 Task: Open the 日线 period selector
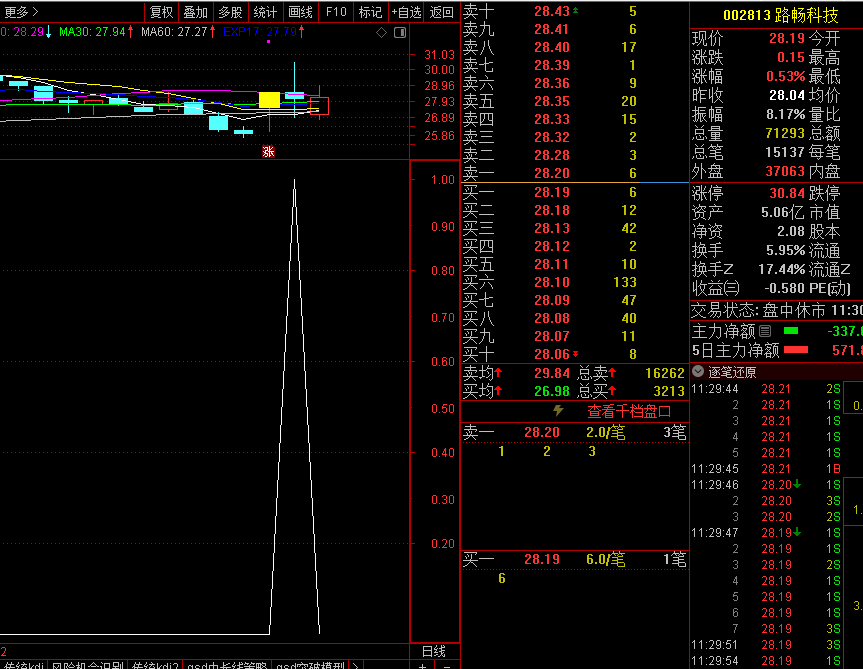pos(433,652)
